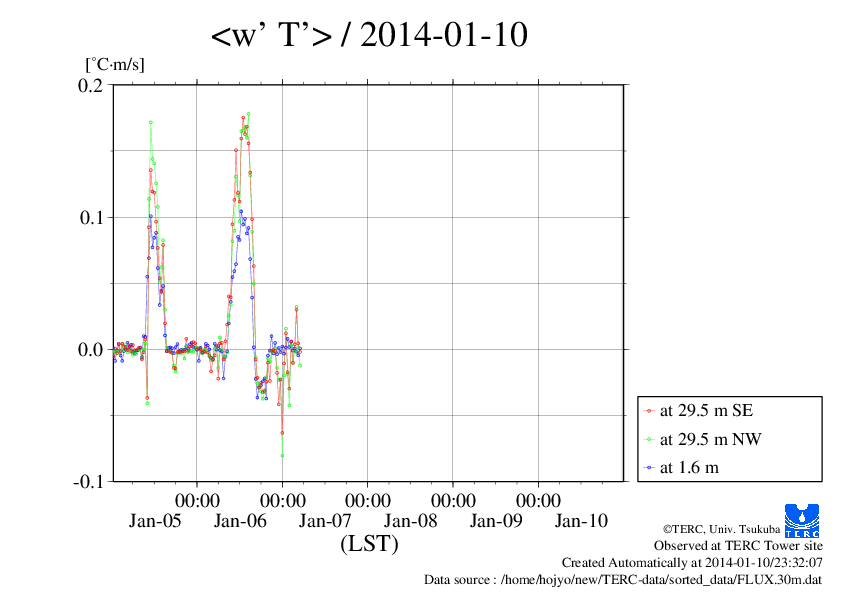
Task: Click the blue marker for 1.6 m
Action: 650,468
